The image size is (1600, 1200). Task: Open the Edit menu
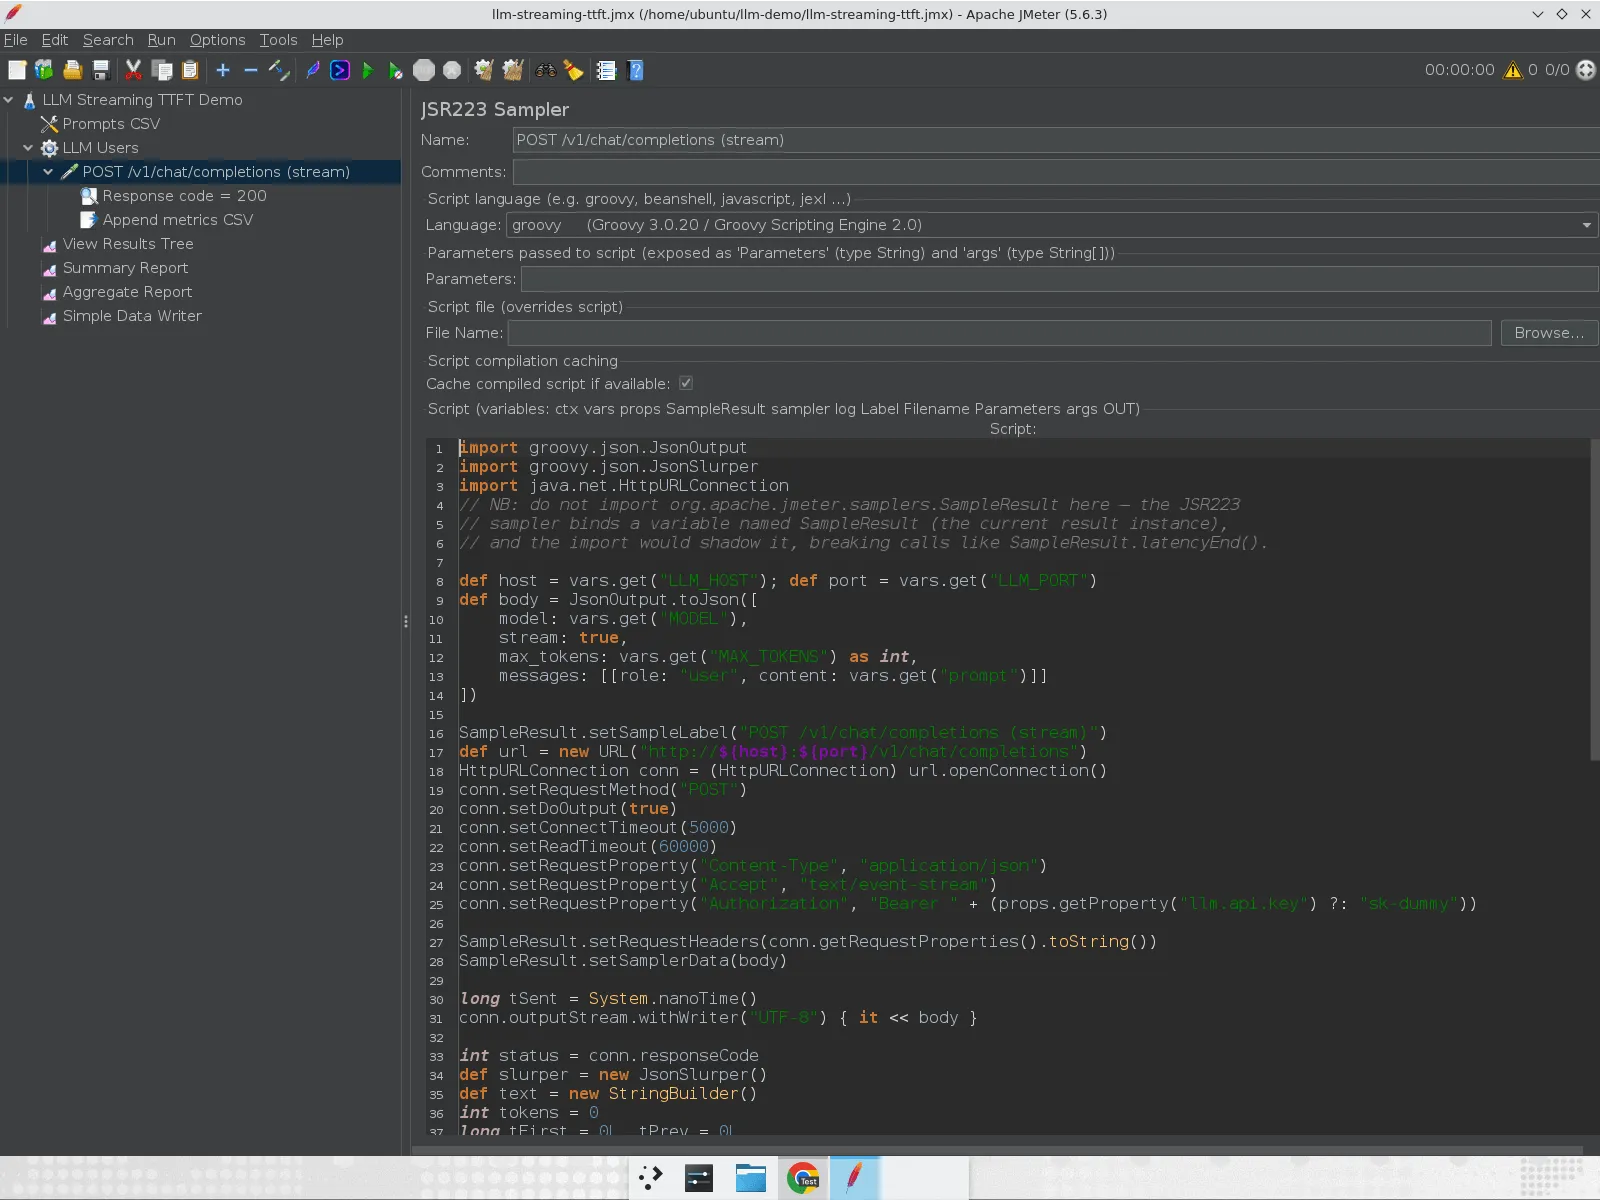click(x=54, y=40)
